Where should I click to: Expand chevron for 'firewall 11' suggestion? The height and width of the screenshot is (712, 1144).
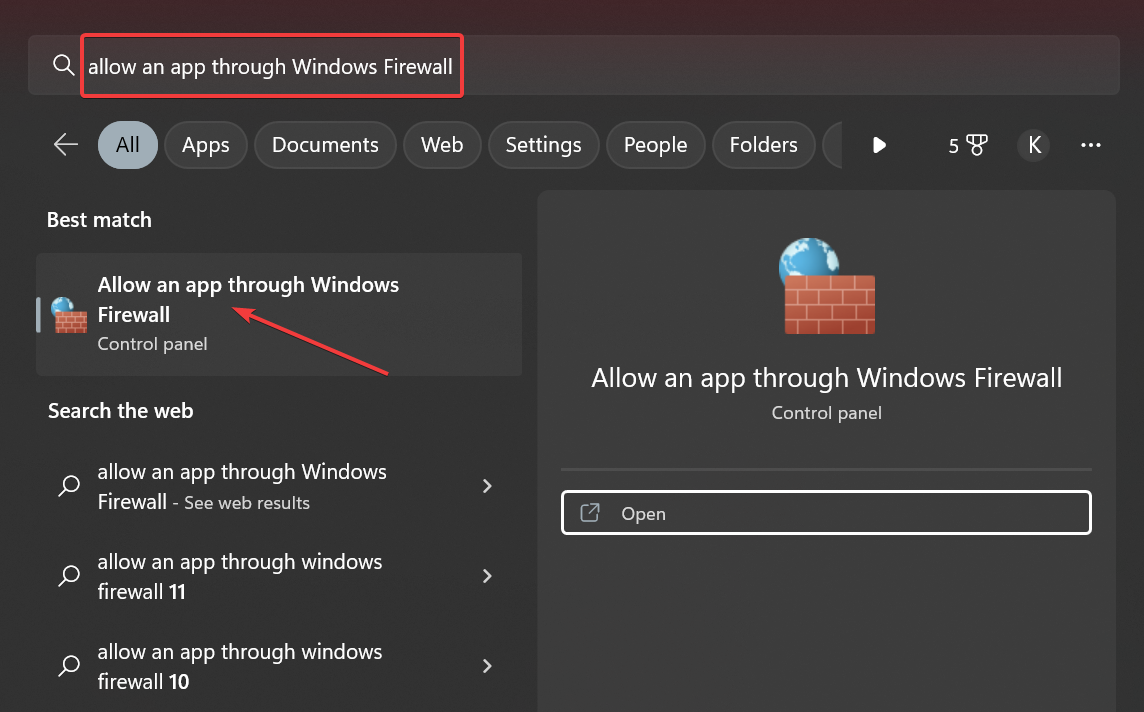487,576
